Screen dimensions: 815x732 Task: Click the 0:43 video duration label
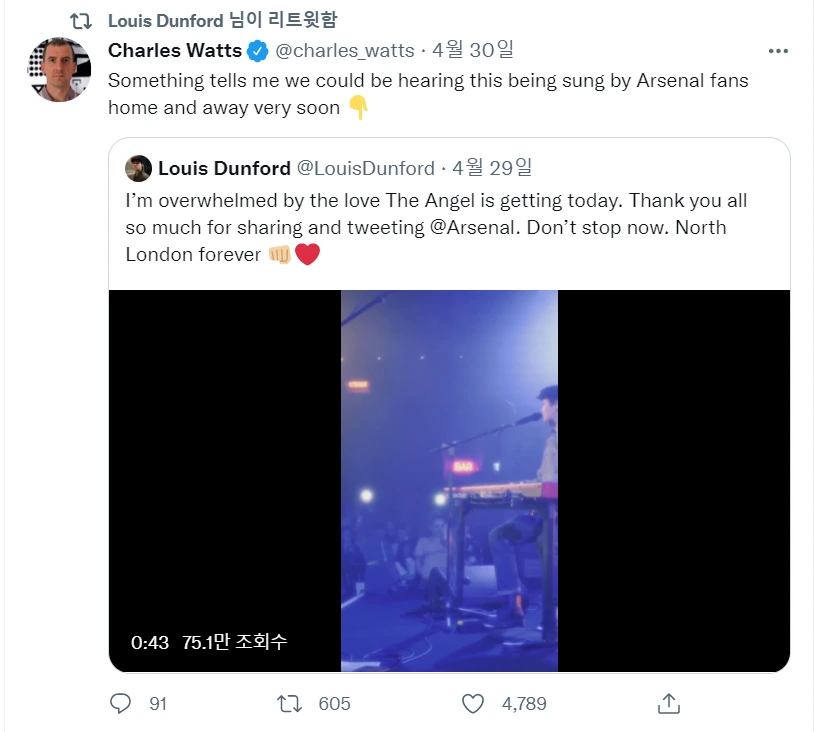(150, 643)
